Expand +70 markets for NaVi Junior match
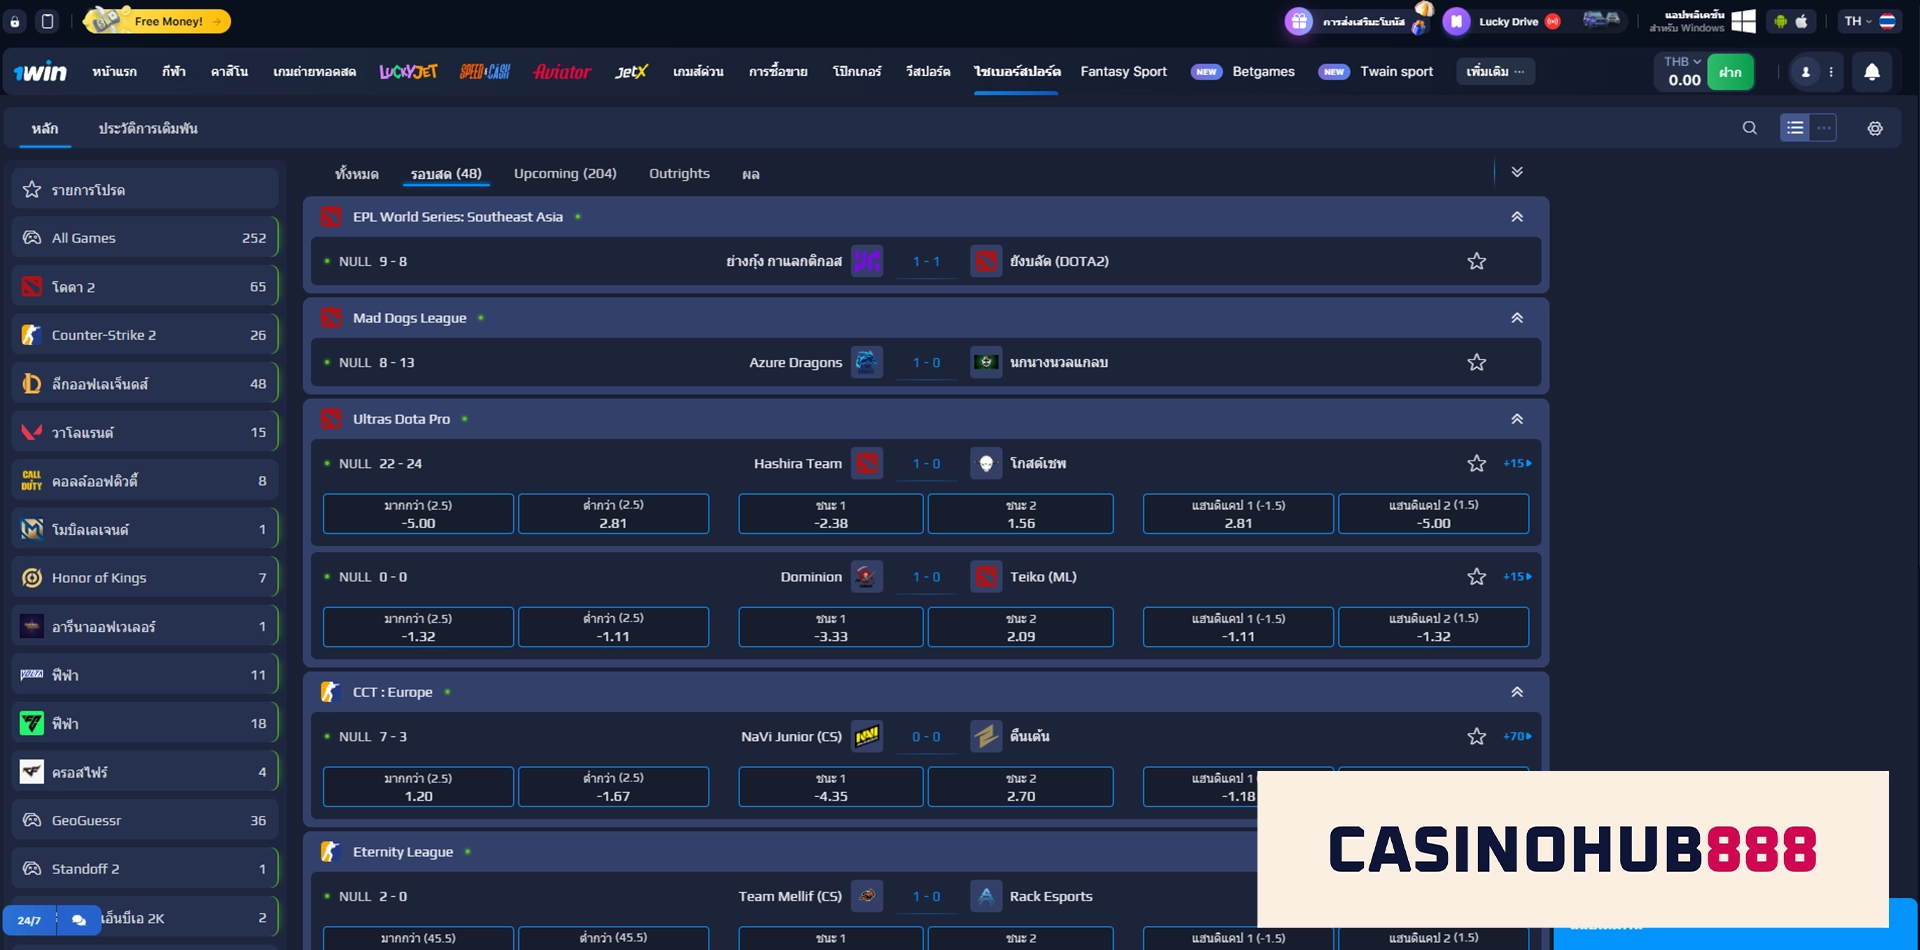This screenshot has height=950, width=1920. (x=1517, y=736)
